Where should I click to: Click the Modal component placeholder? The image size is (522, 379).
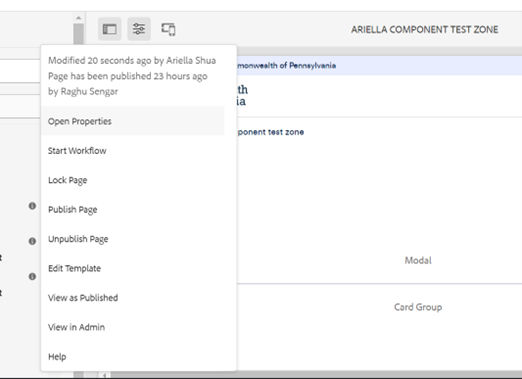point(418,260)
